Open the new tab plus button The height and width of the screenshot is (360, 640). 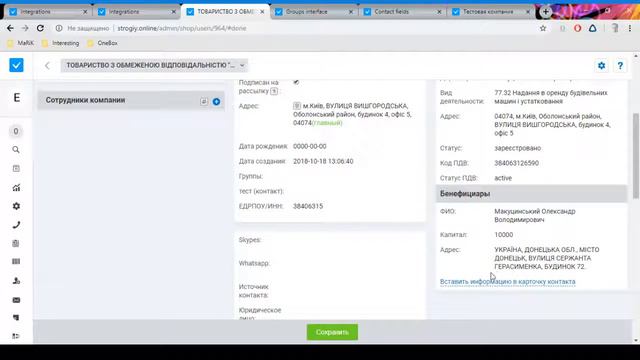point(546,12)
